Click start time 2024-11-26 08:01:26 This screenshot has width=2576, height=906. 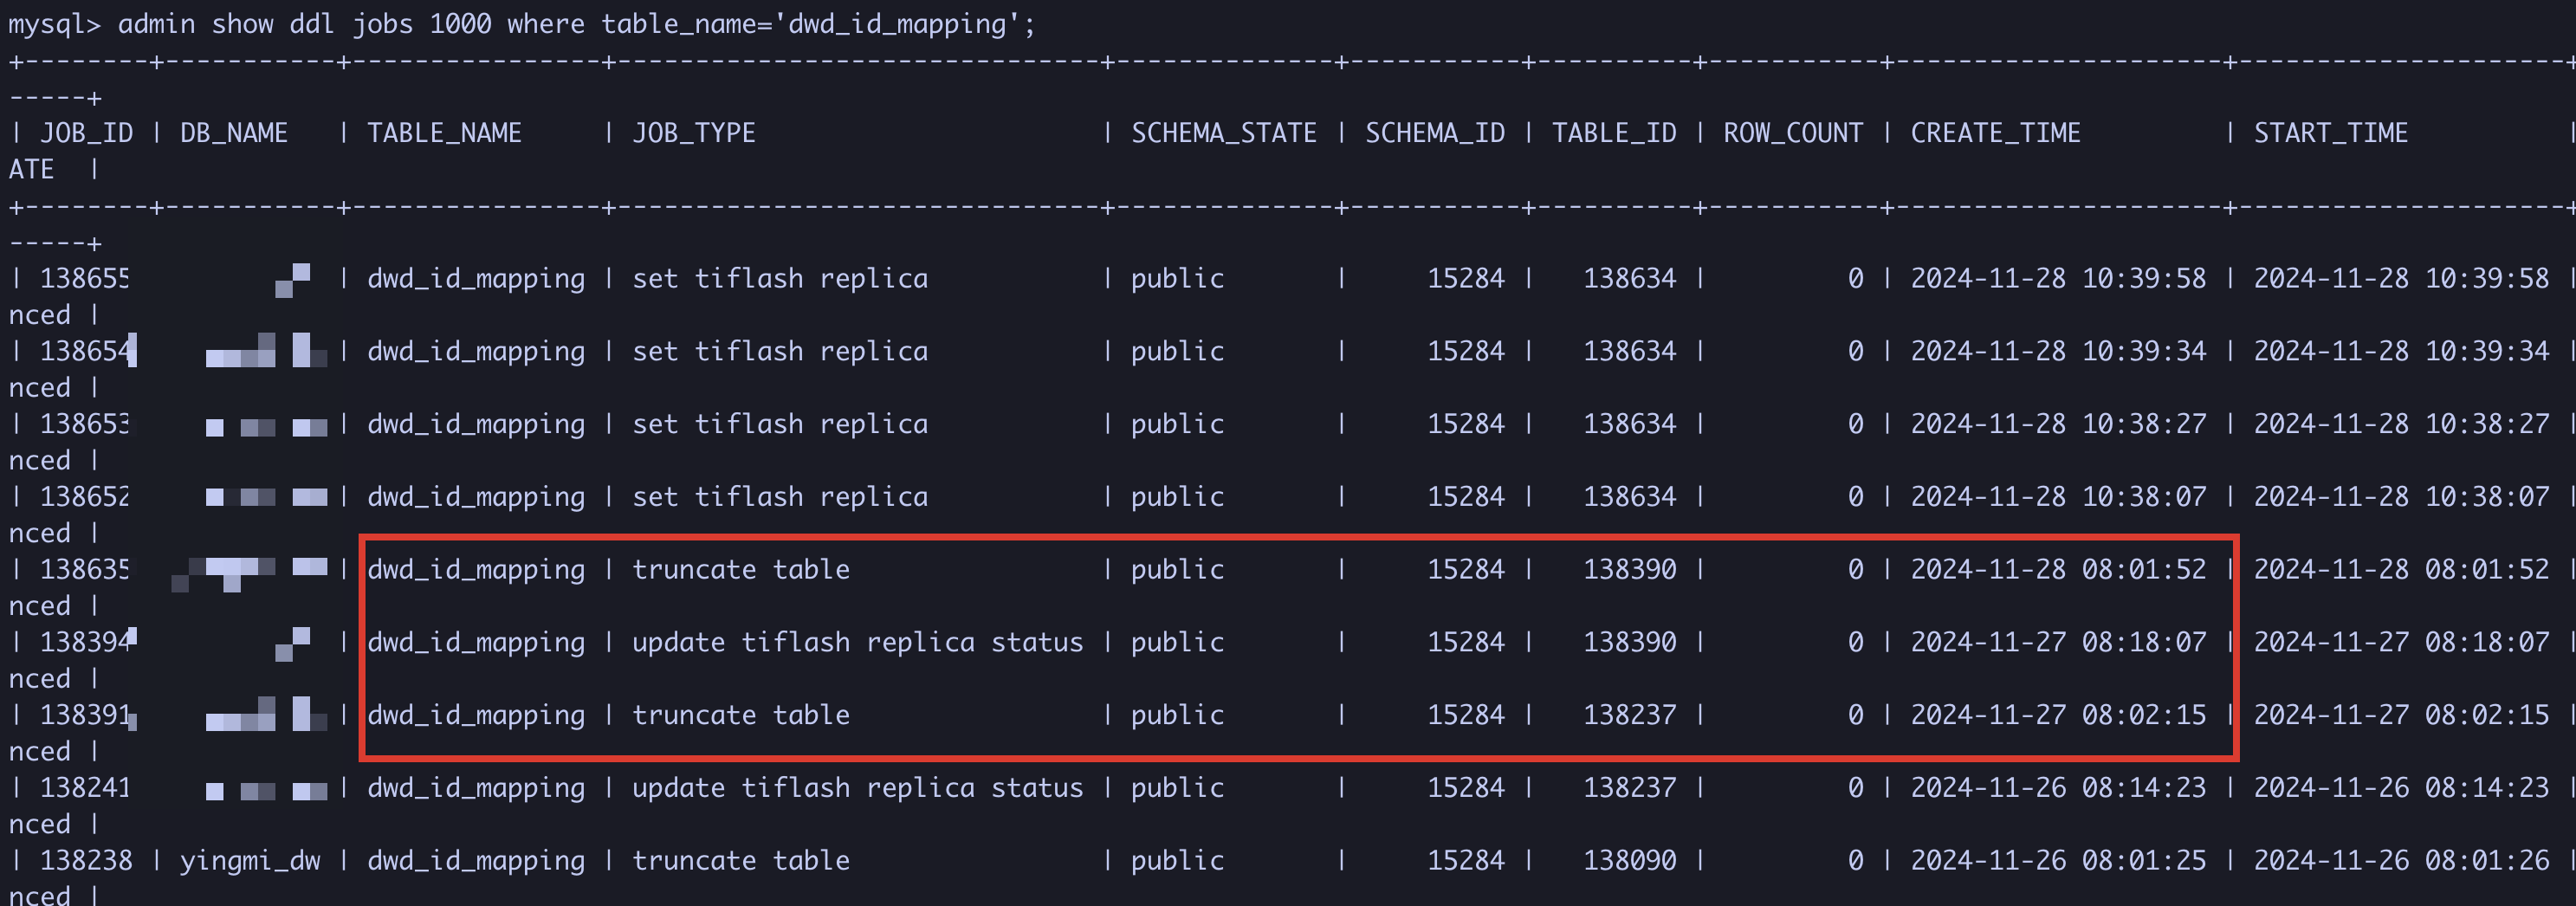[x=2401, y=861]
